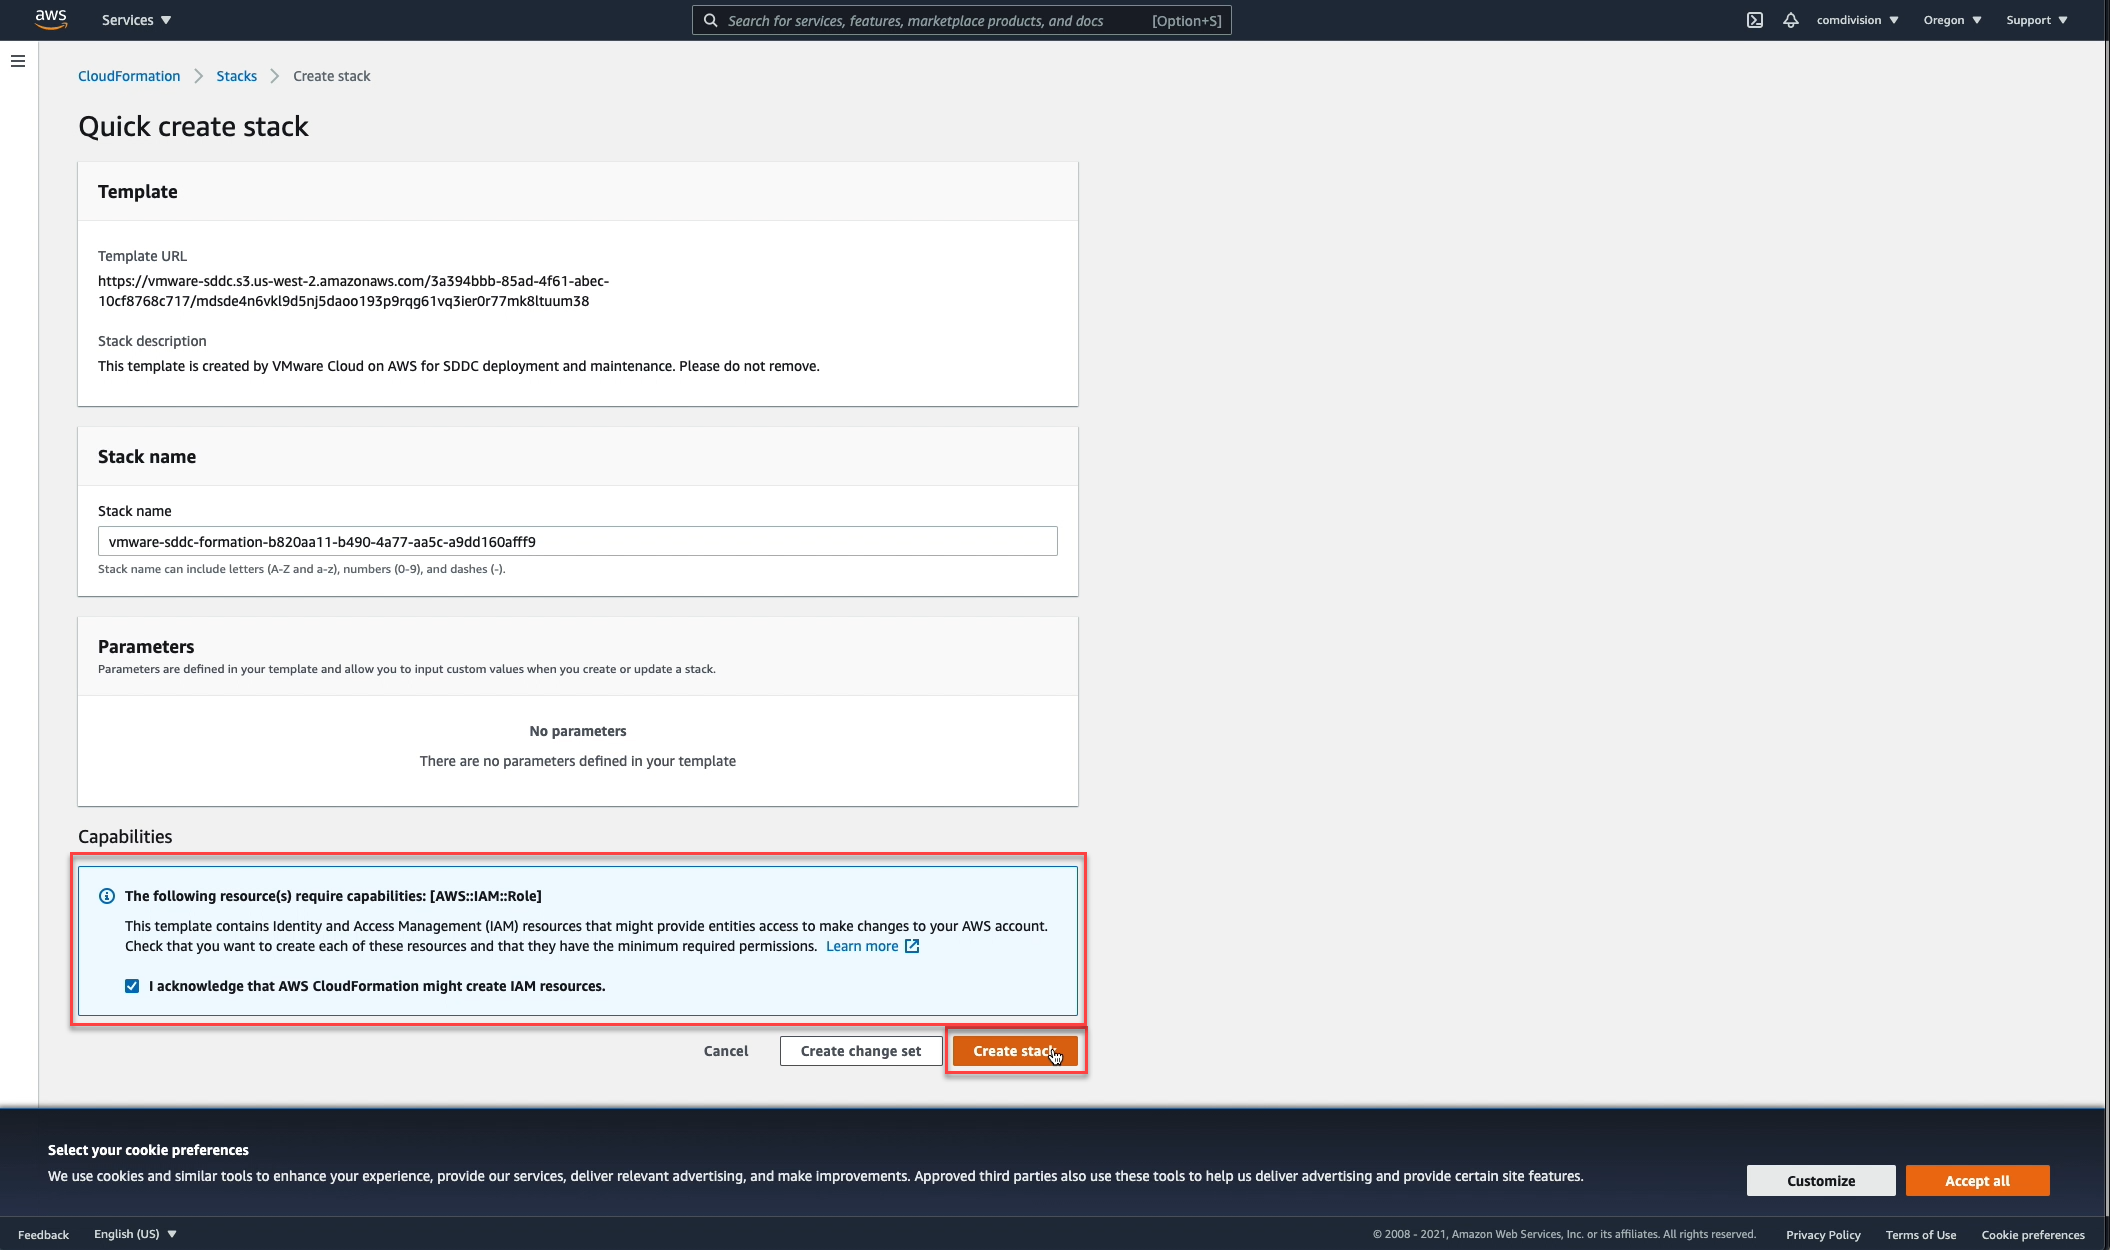Open the notifications bell icon
The width and height of the screenshot is (2110, 1250).
point(1791,20)
